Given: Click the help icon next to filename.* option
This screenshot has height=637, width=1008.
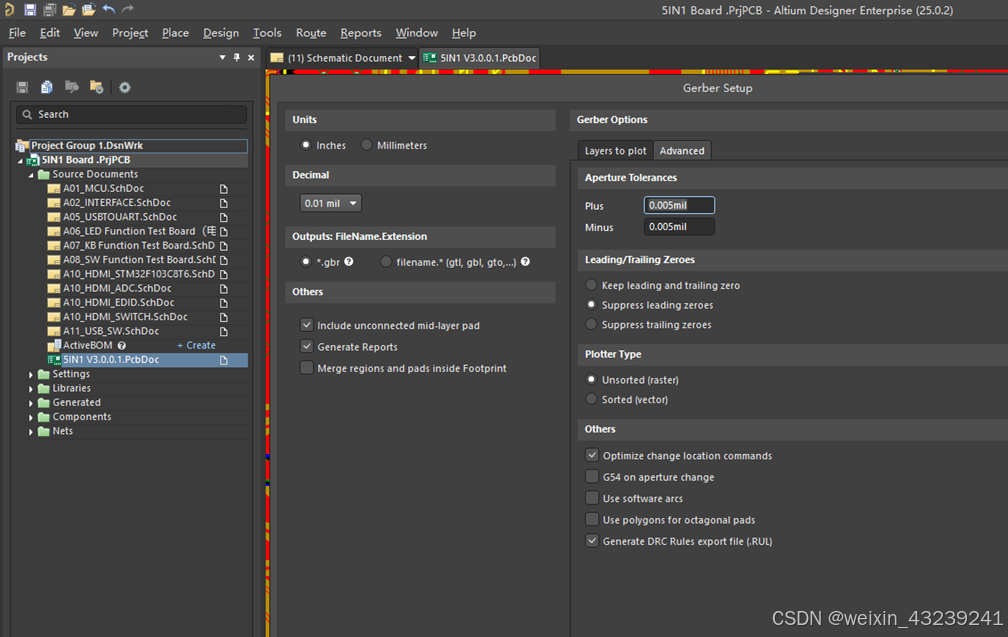Looking at the screenshot, I should pos(525,262).
